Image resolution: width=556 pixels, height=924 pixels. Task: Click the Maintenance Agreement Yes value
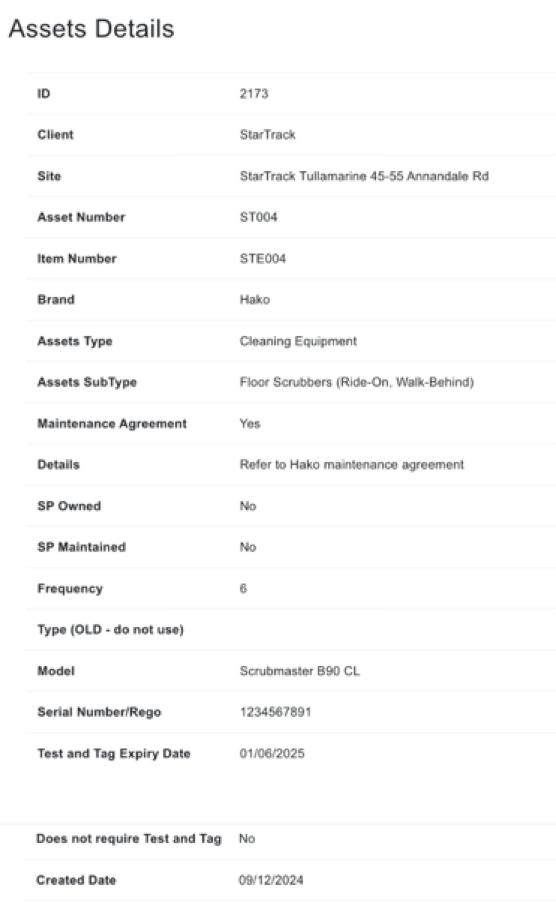[250, 424]
